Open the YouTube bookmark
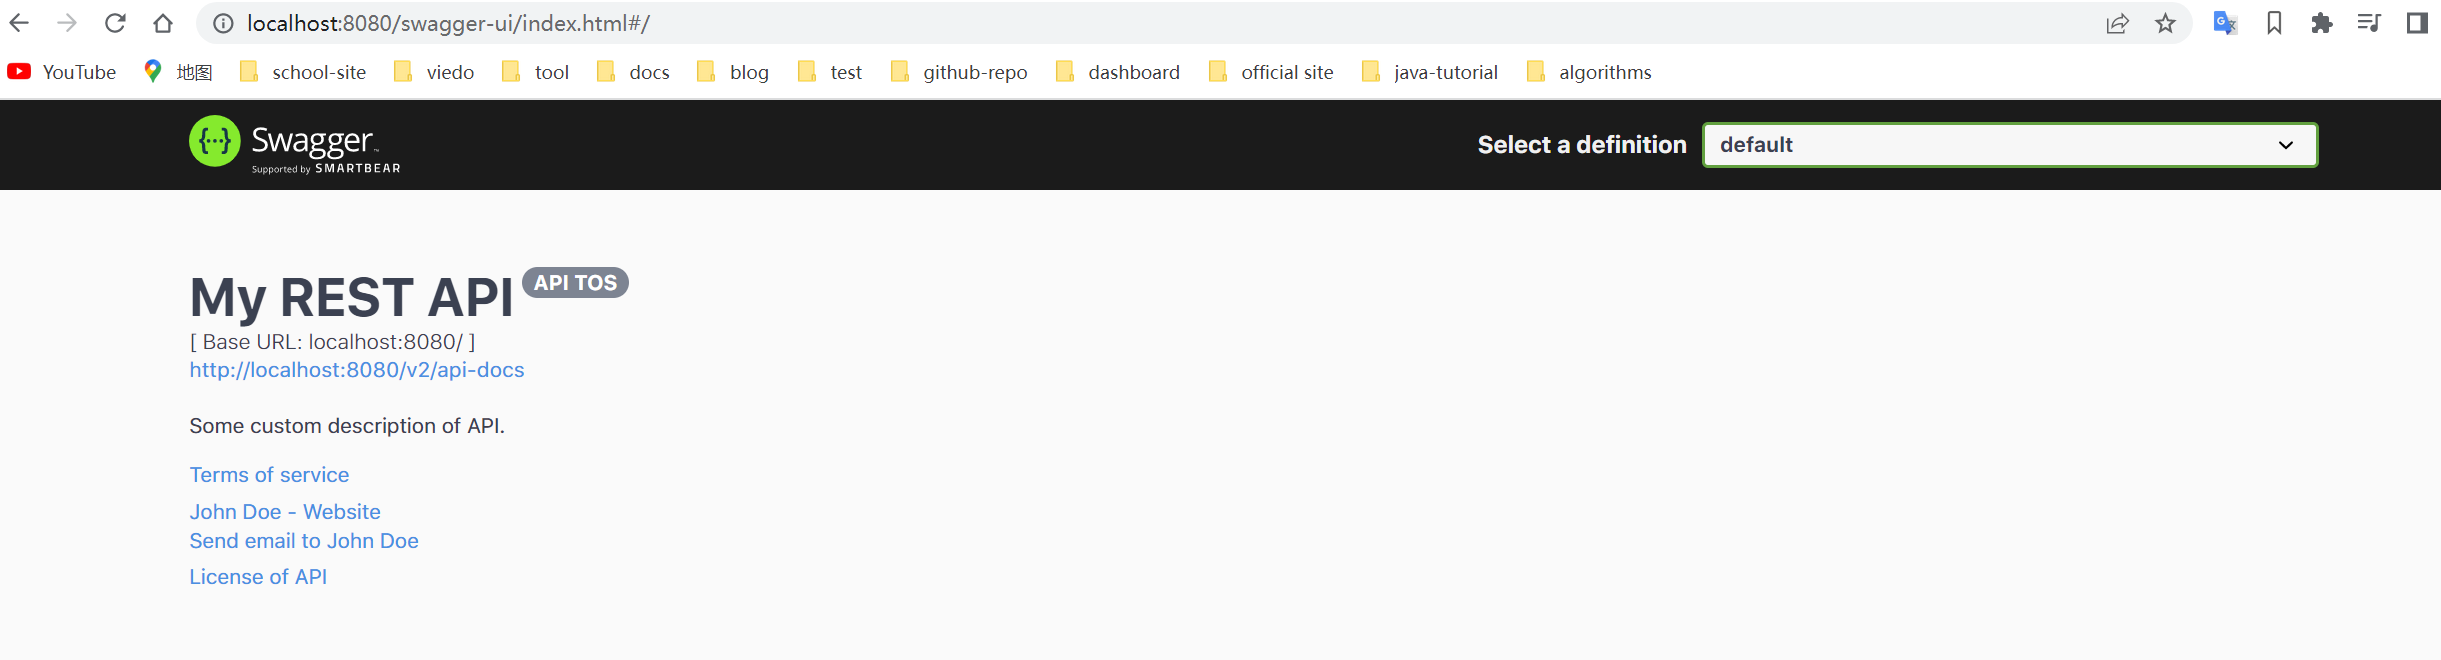The width and height of the screenshot is (2441, 660). click(62, 72)
